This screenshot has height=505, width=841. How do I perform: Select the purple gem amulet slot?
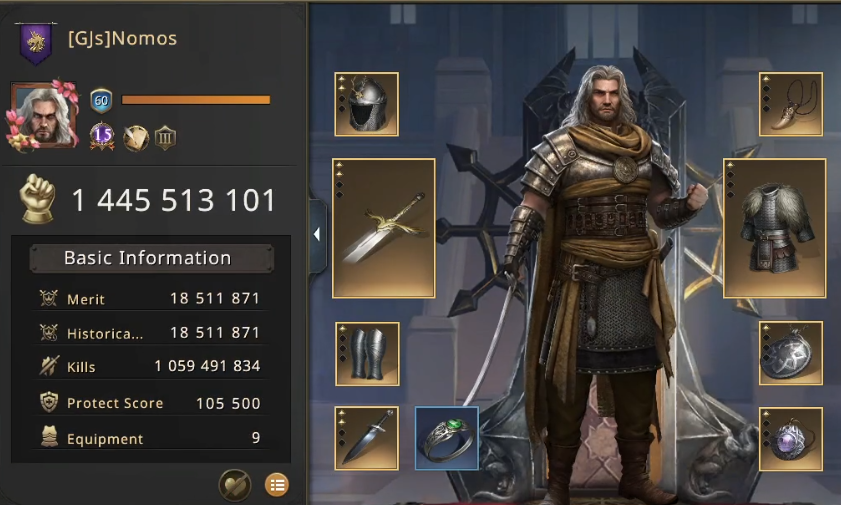click(x=791, y=439)
